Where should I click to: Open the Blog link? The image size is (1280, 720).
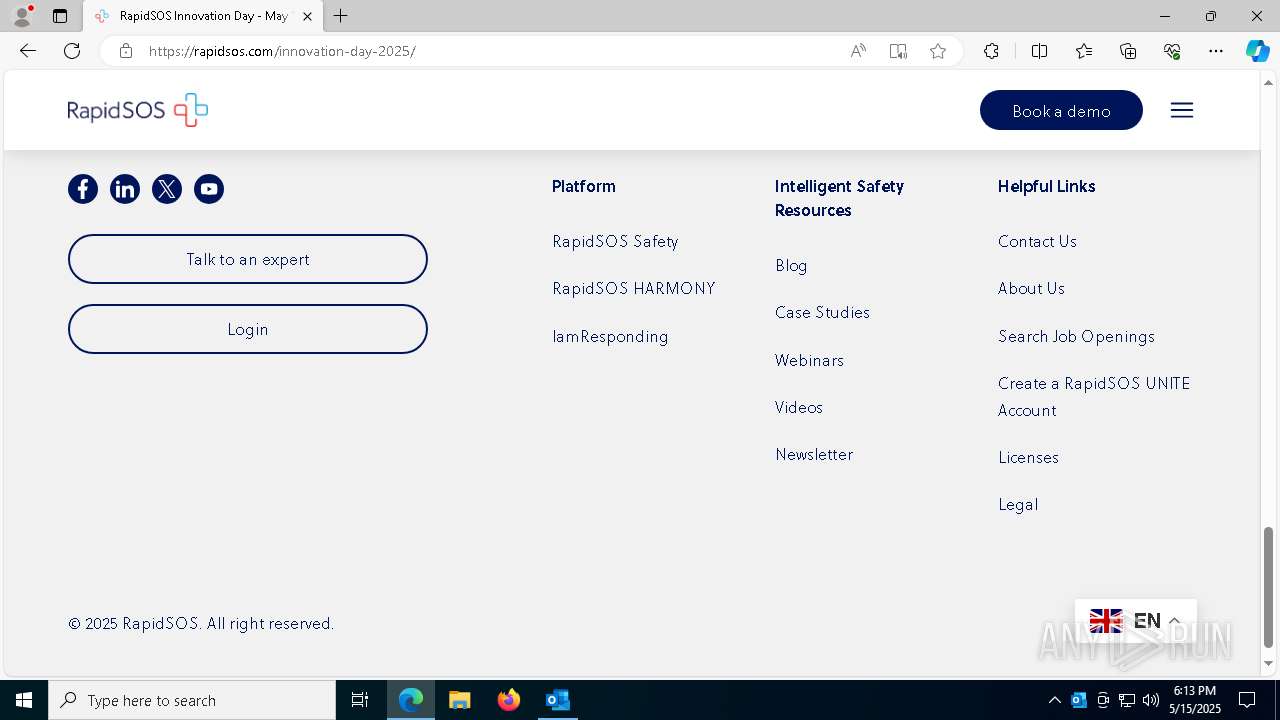(791, 265)
